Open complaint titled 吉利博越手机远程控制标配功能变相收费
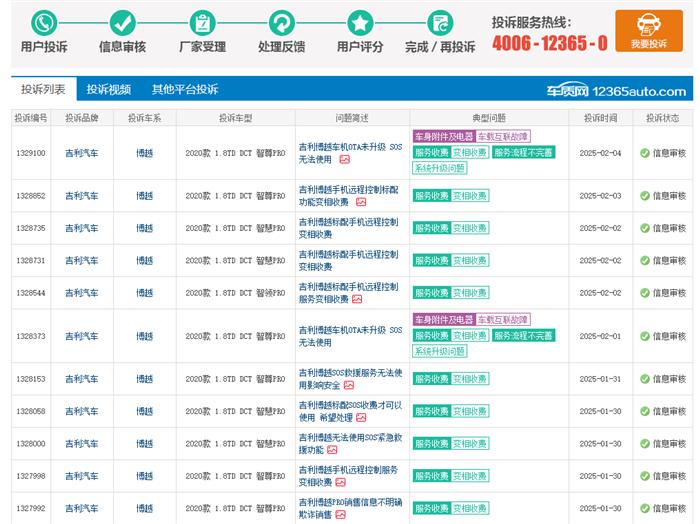The width and height of the screenshot is (700, 524). 348,195
